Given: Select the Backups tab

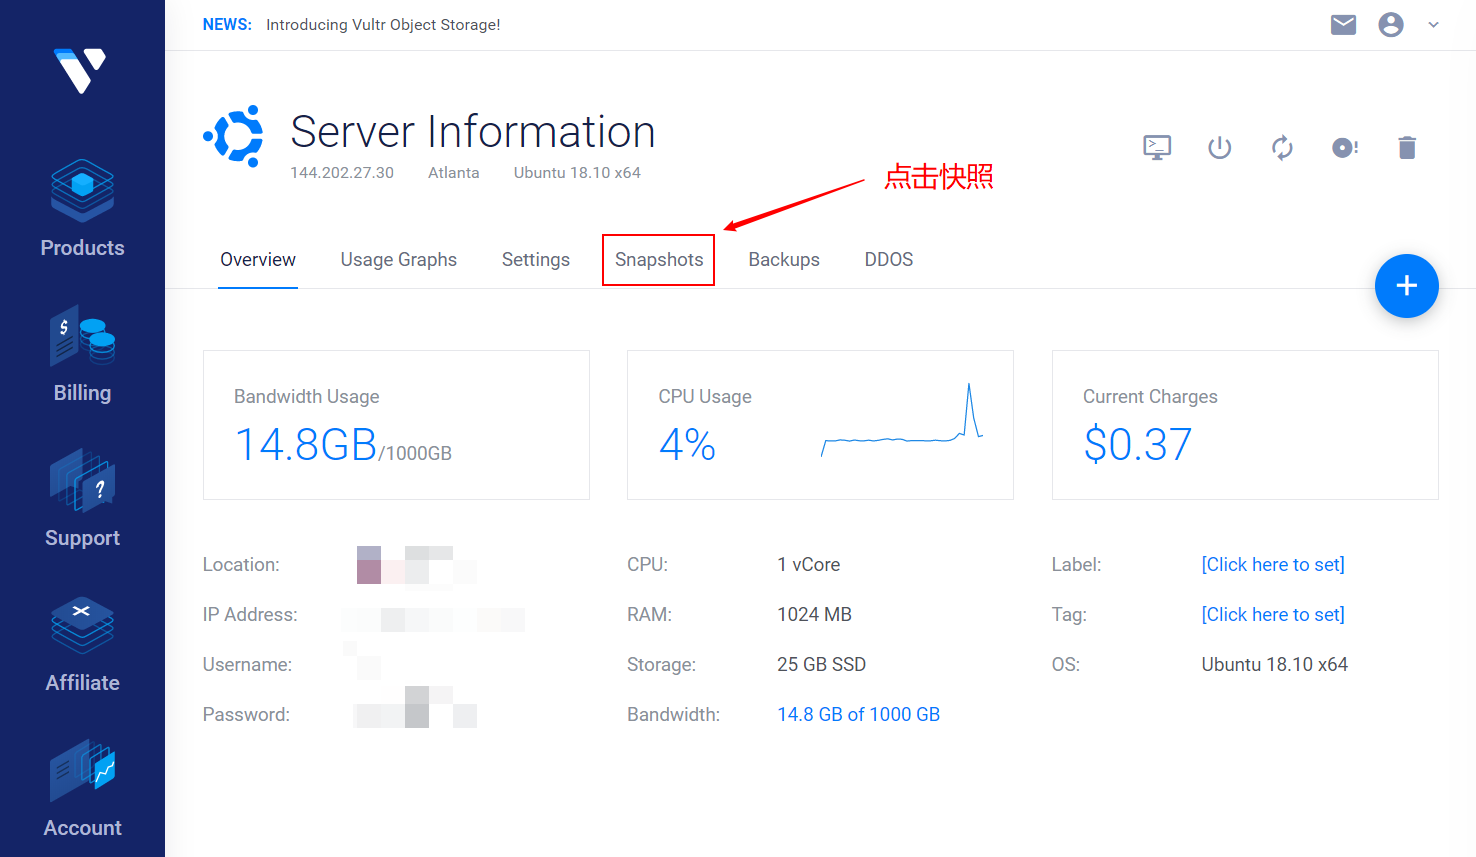Looking at the screenshot, I should (783, 260).
